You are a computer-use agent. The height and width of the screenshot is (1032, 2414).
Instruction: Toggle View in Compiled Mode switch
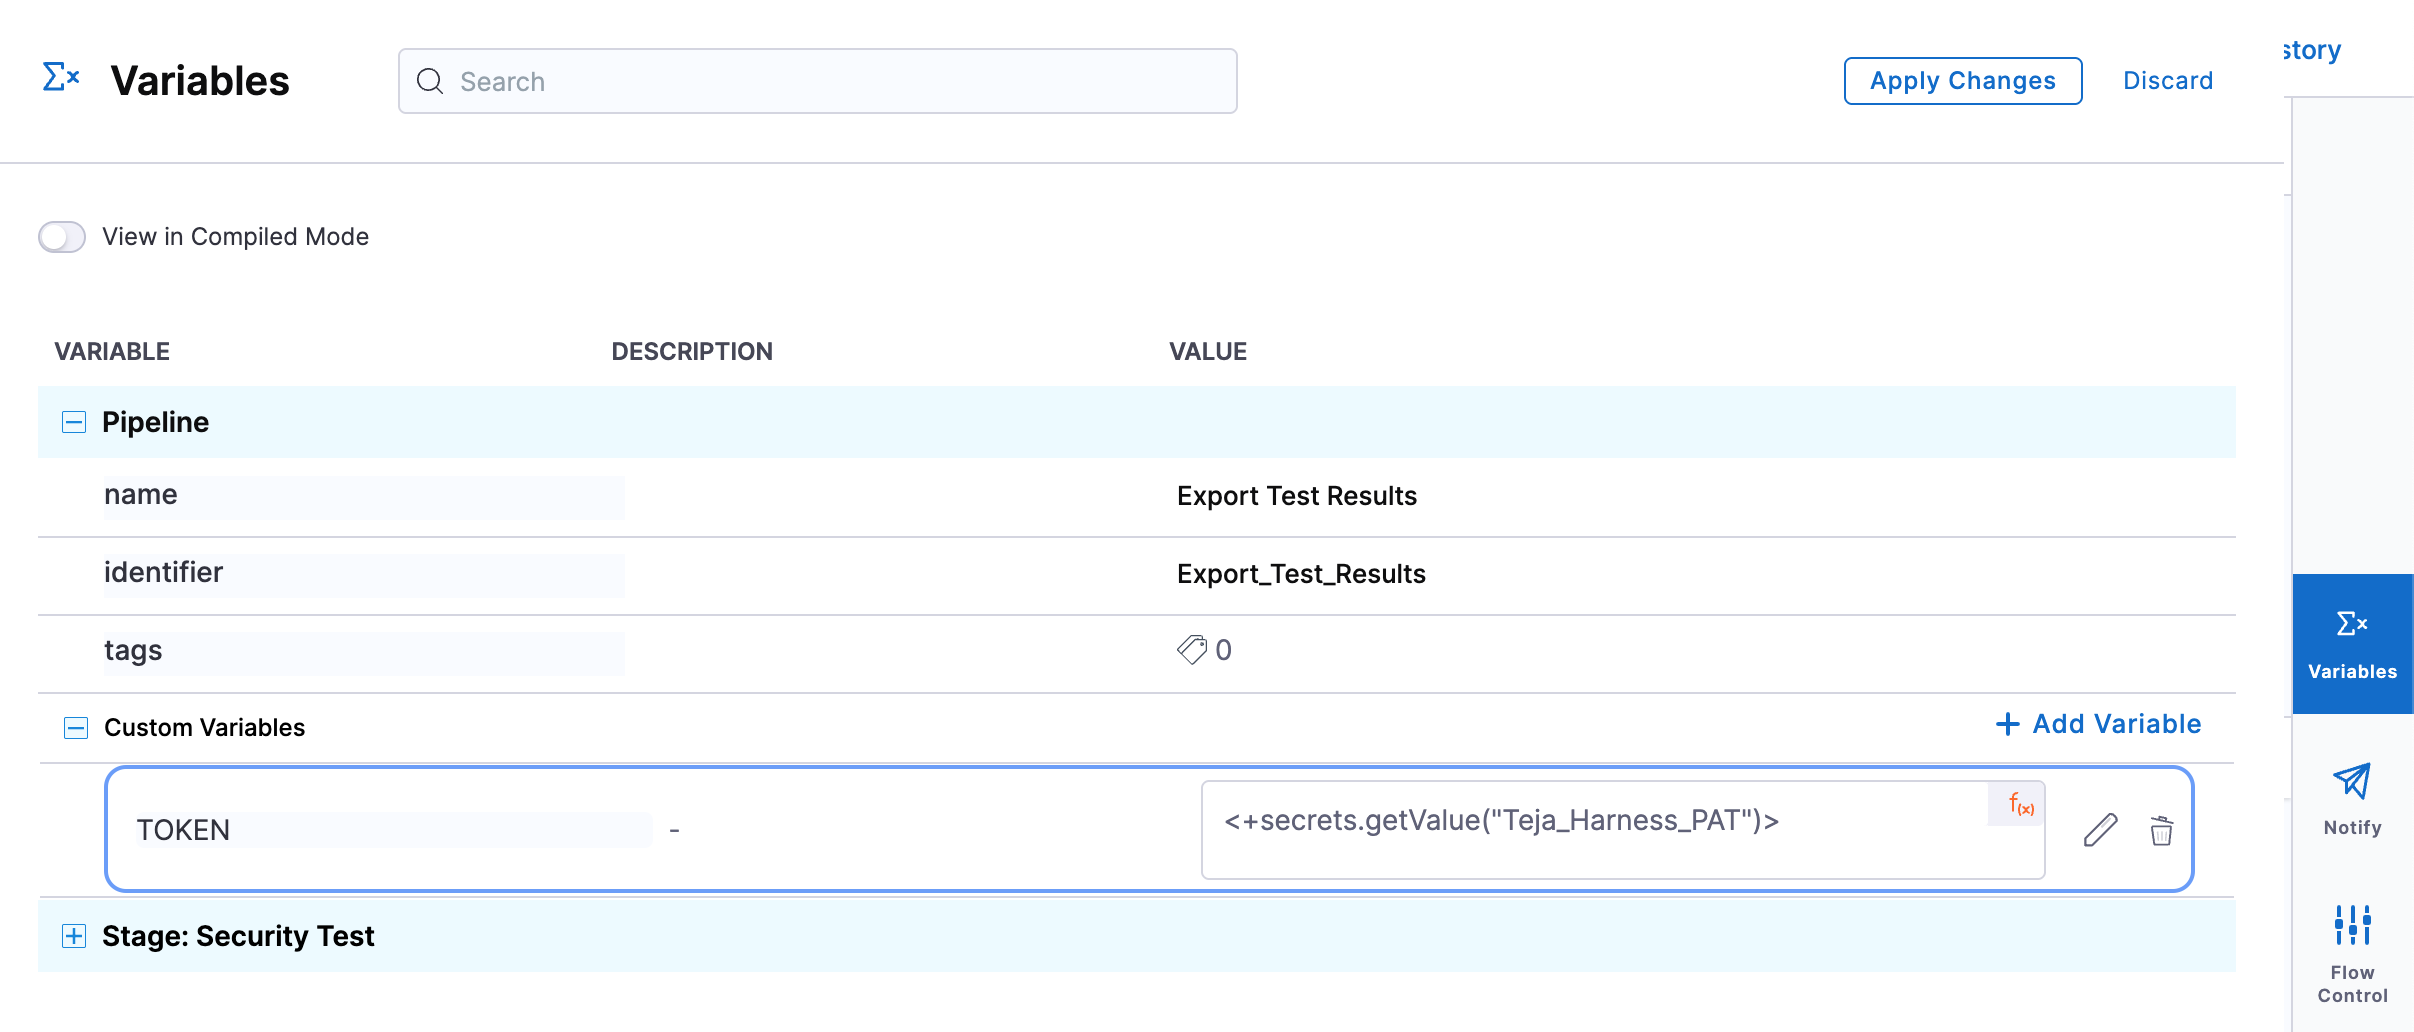click(62, 237)
